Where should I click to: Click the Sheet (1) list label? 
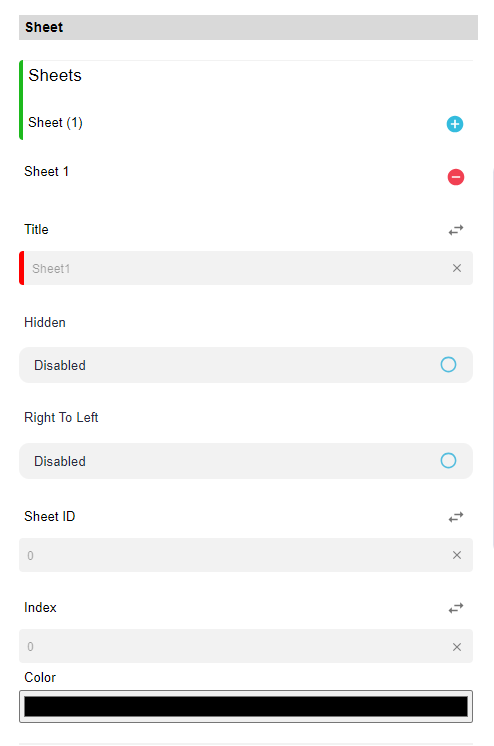point(55,123)
